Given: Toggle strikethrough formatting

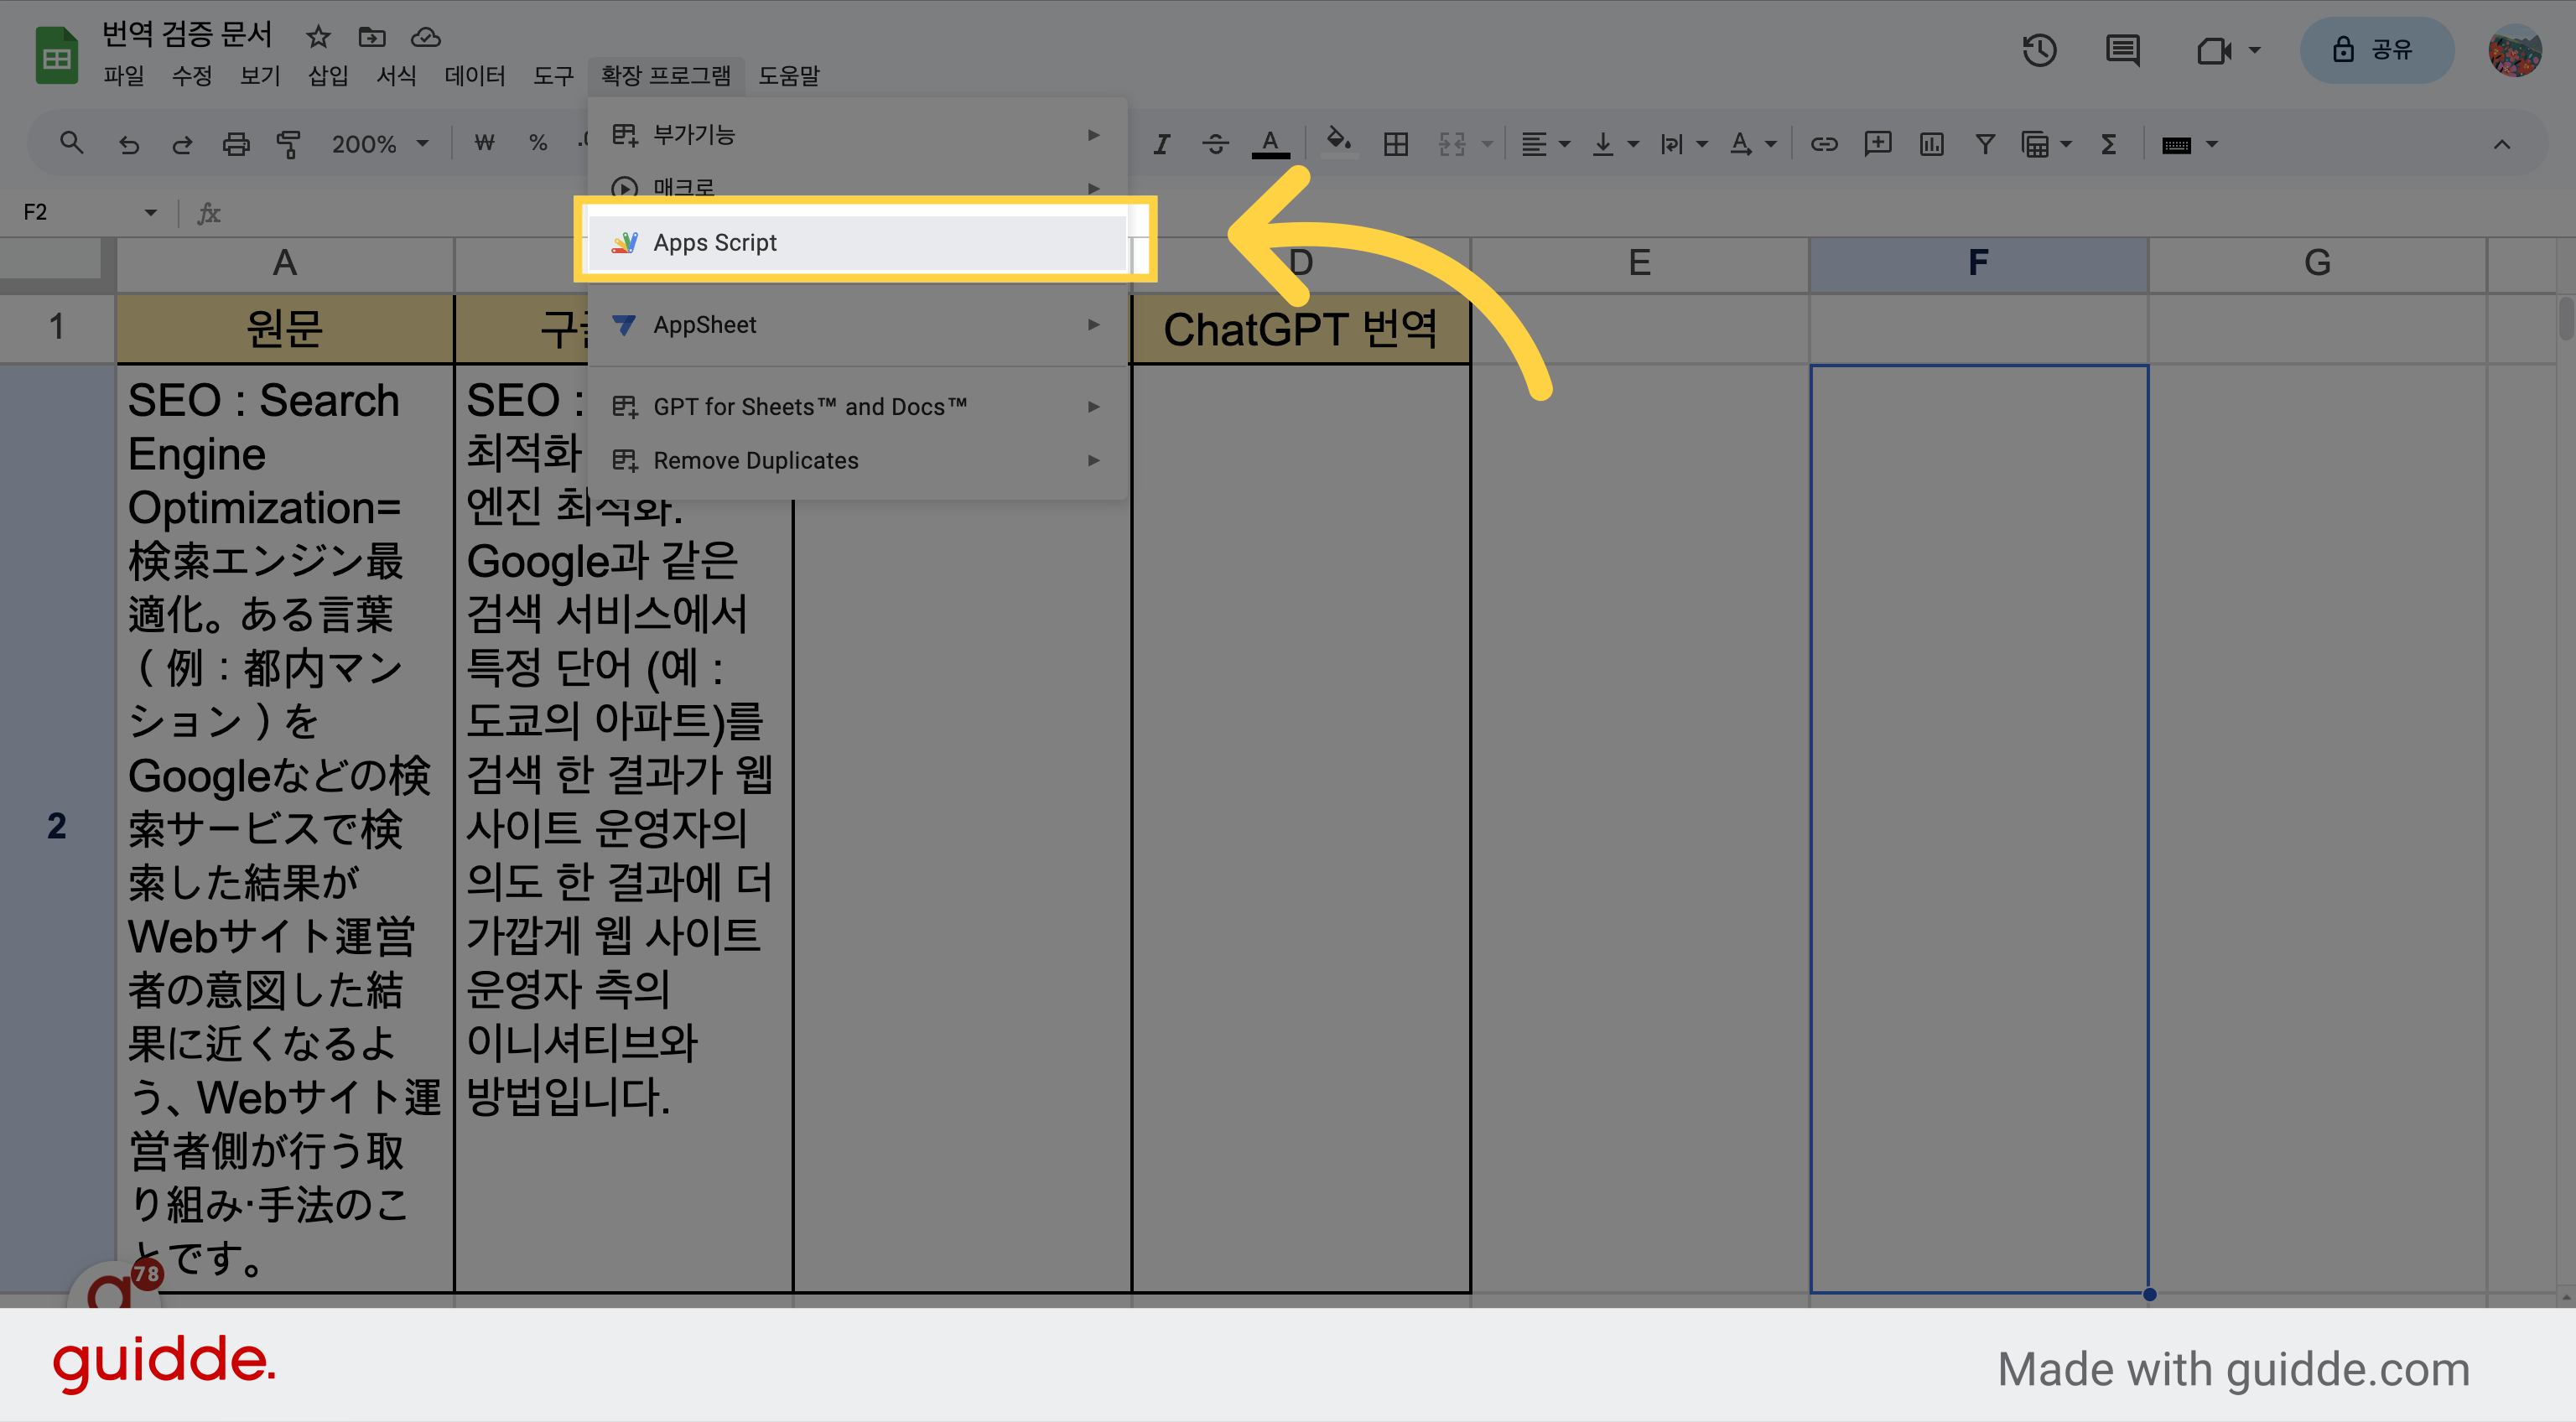Looking at the screenshot, I should pyautogui.click(x=1216, y=144).
